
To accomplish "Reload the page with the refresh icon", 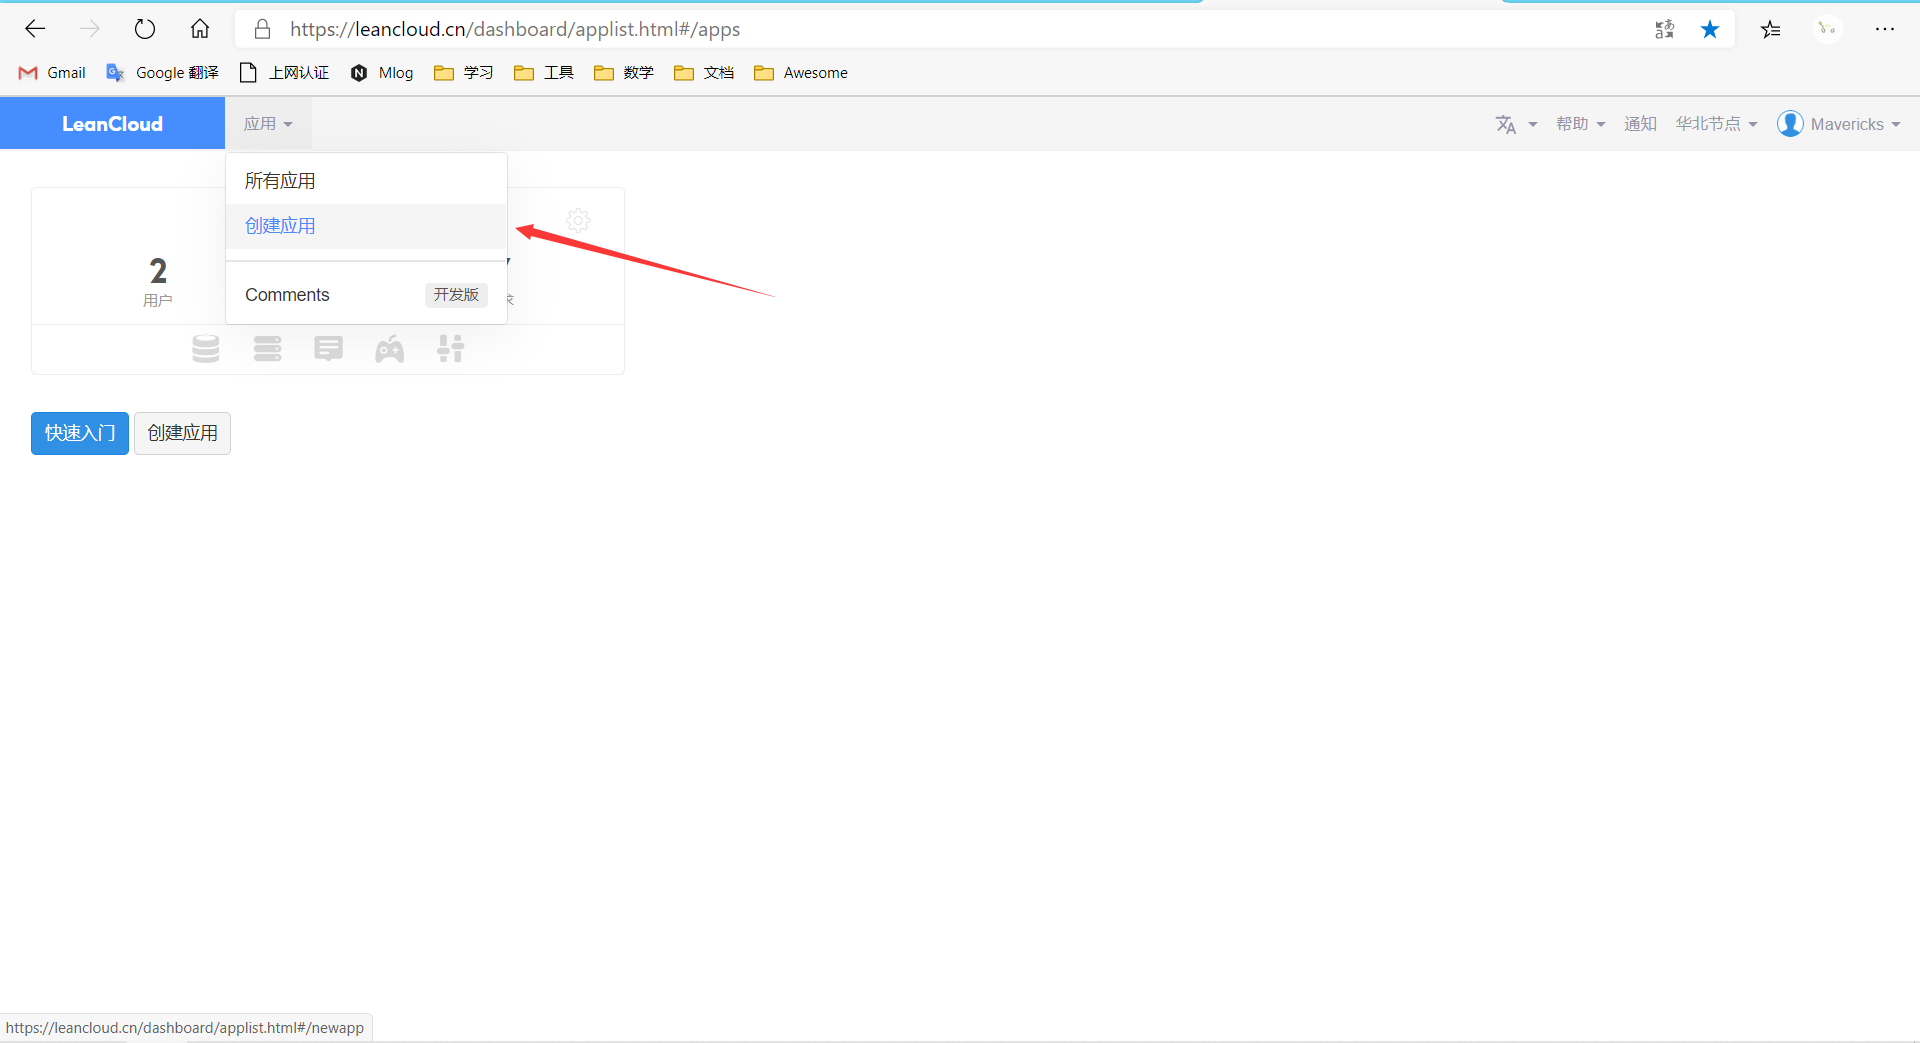I will pos(145,29).
